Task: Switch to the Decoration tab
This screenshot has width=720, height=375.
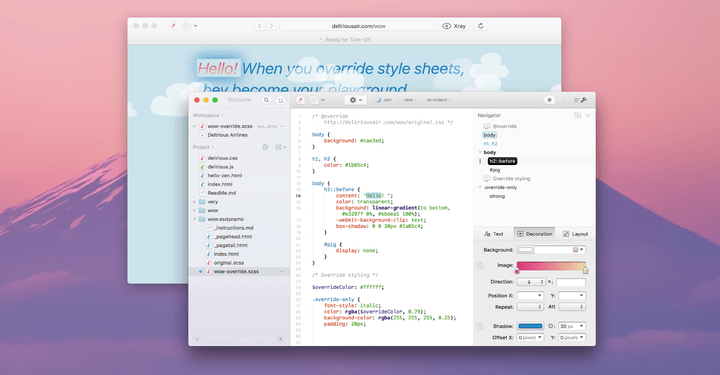Action: tap(534, 234)
